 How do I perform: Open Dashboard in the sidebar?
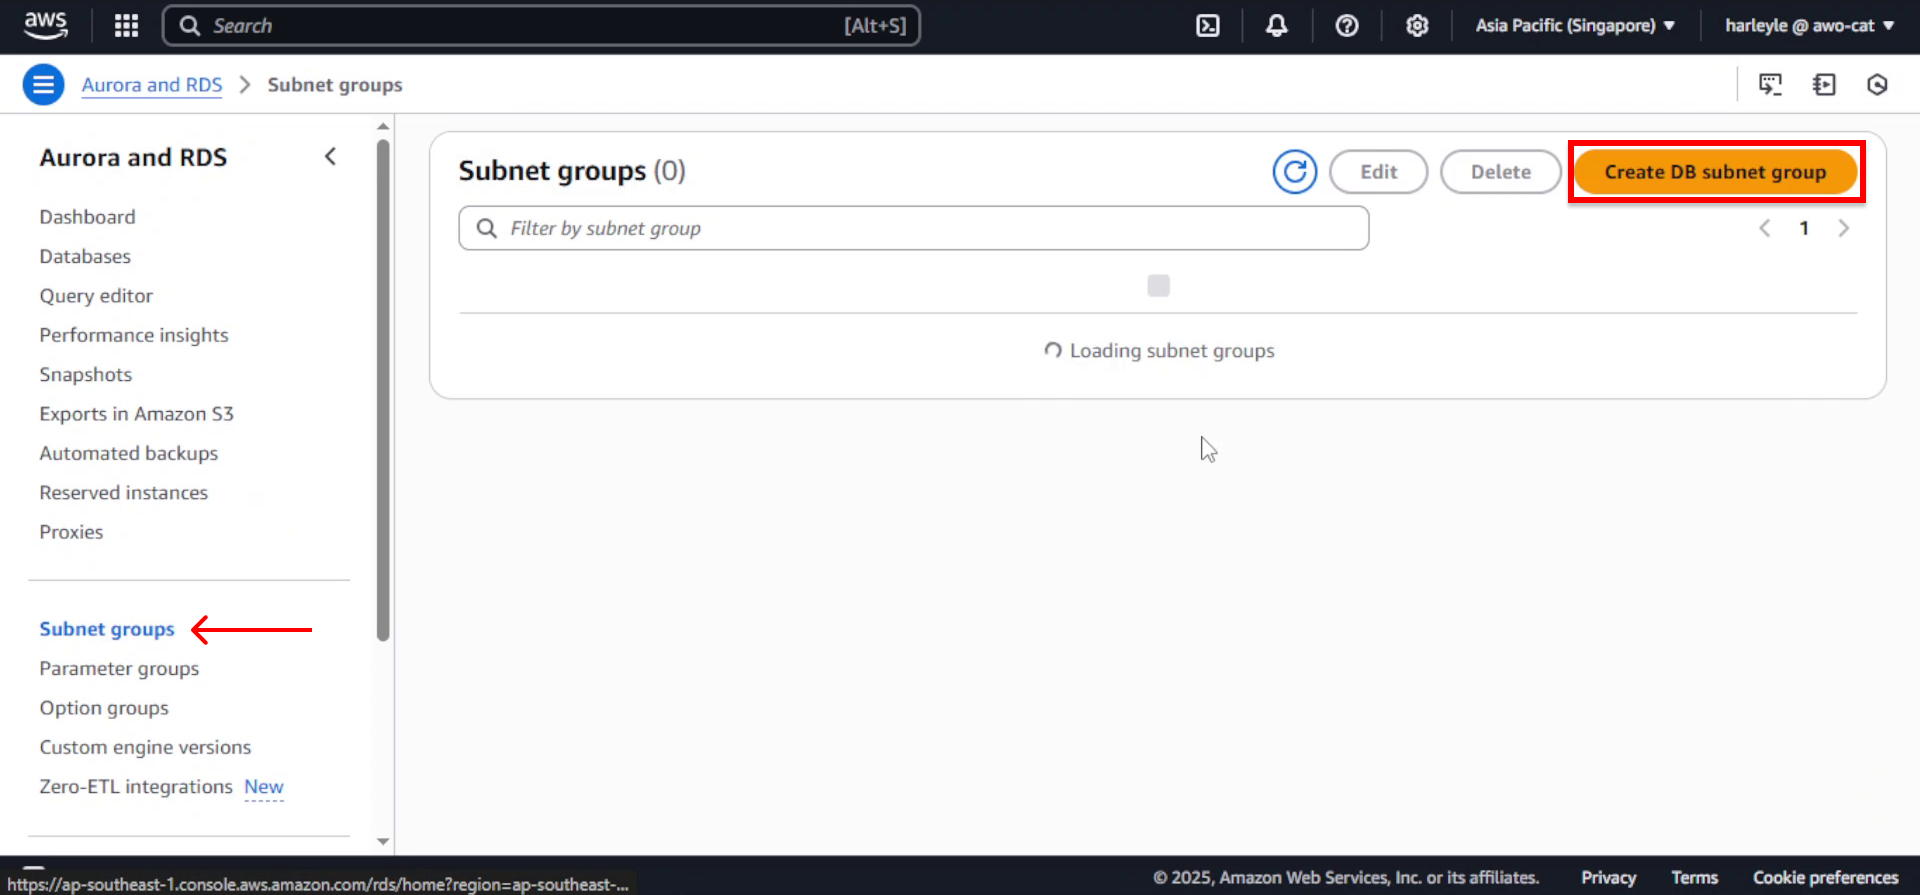click(x=87, y=217)
